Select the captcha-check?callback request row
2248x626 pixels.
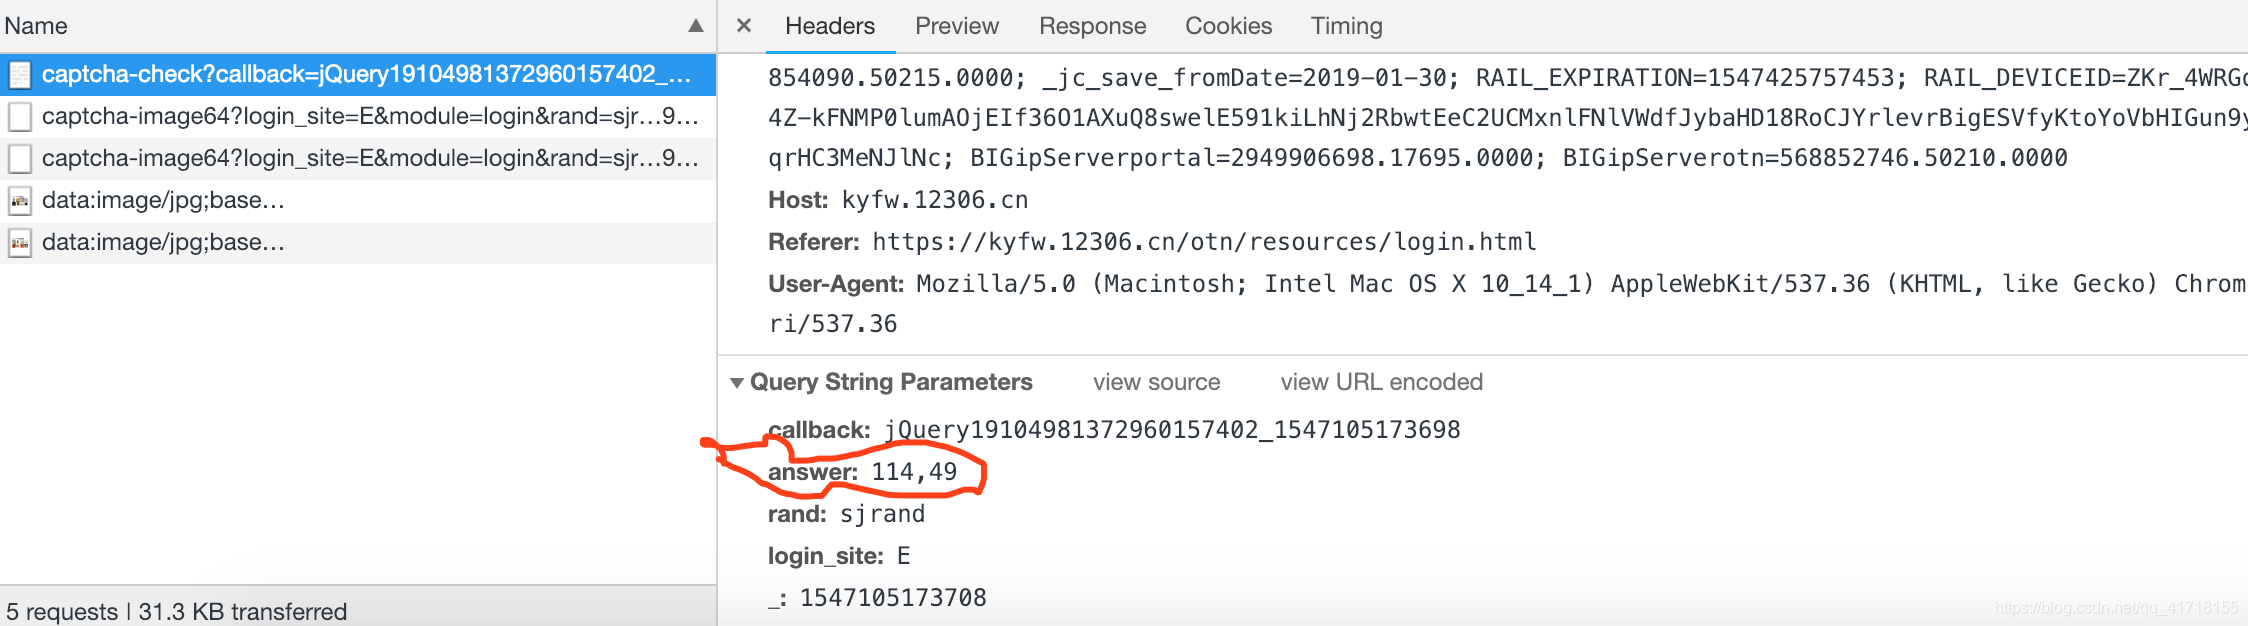[x=358, y=75]
